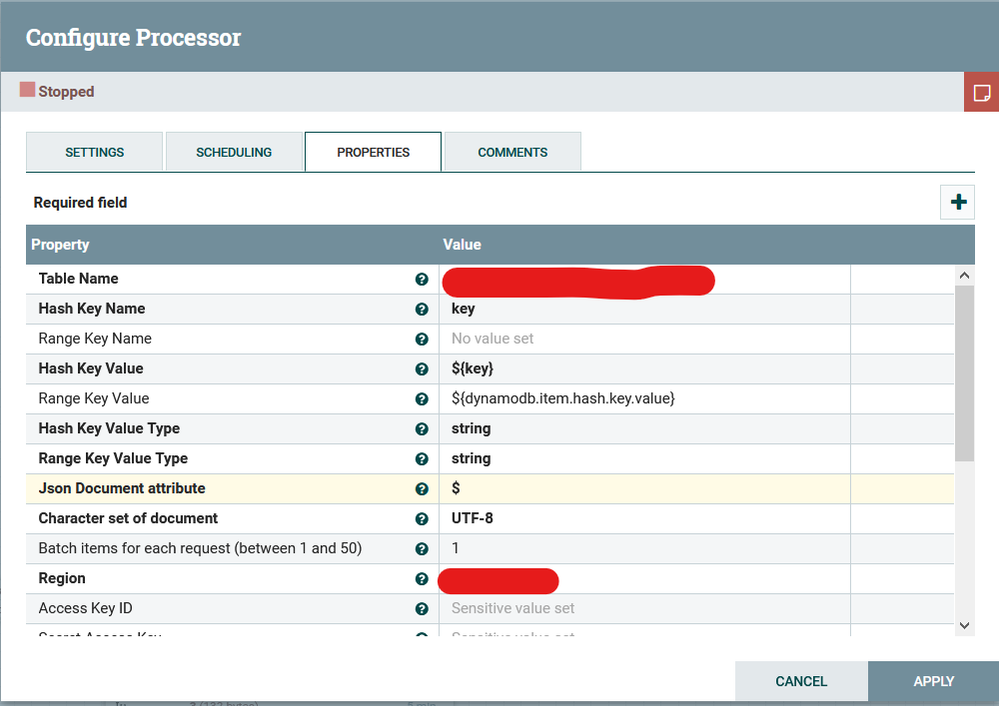The width and height of the screenshot is (999, 706).
Task: Edit Access Key ID 'Sensitive value set' cell
Action: click(x=644, y=609)
